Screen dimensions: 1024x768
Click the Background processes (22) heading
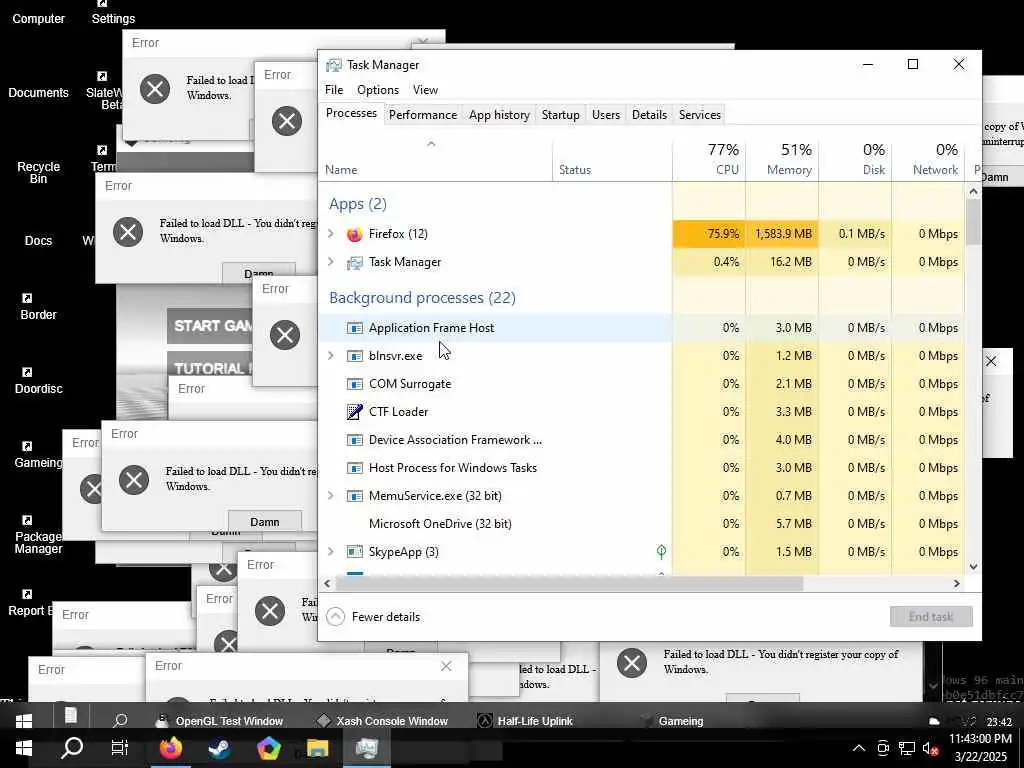[x=422, y=298]
